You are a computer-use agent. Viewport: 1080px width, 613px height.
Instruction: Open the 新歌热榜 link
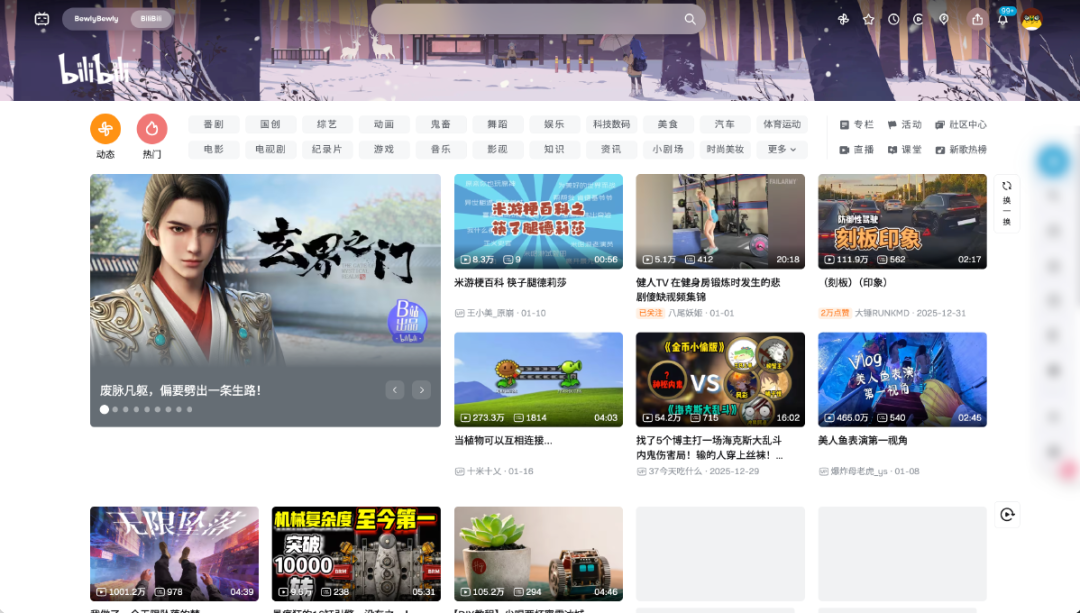point(961,149)
